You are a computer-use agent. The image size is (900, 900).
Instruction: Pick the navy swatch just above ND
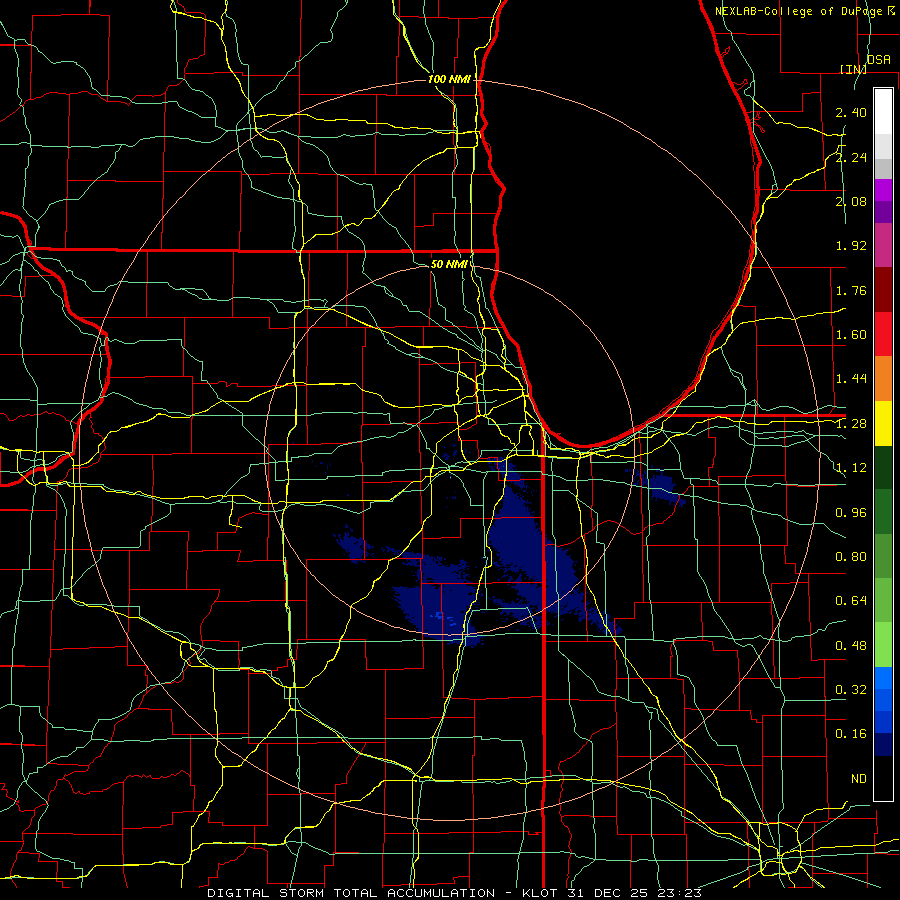pyautogui.click(x=883, y=744)
